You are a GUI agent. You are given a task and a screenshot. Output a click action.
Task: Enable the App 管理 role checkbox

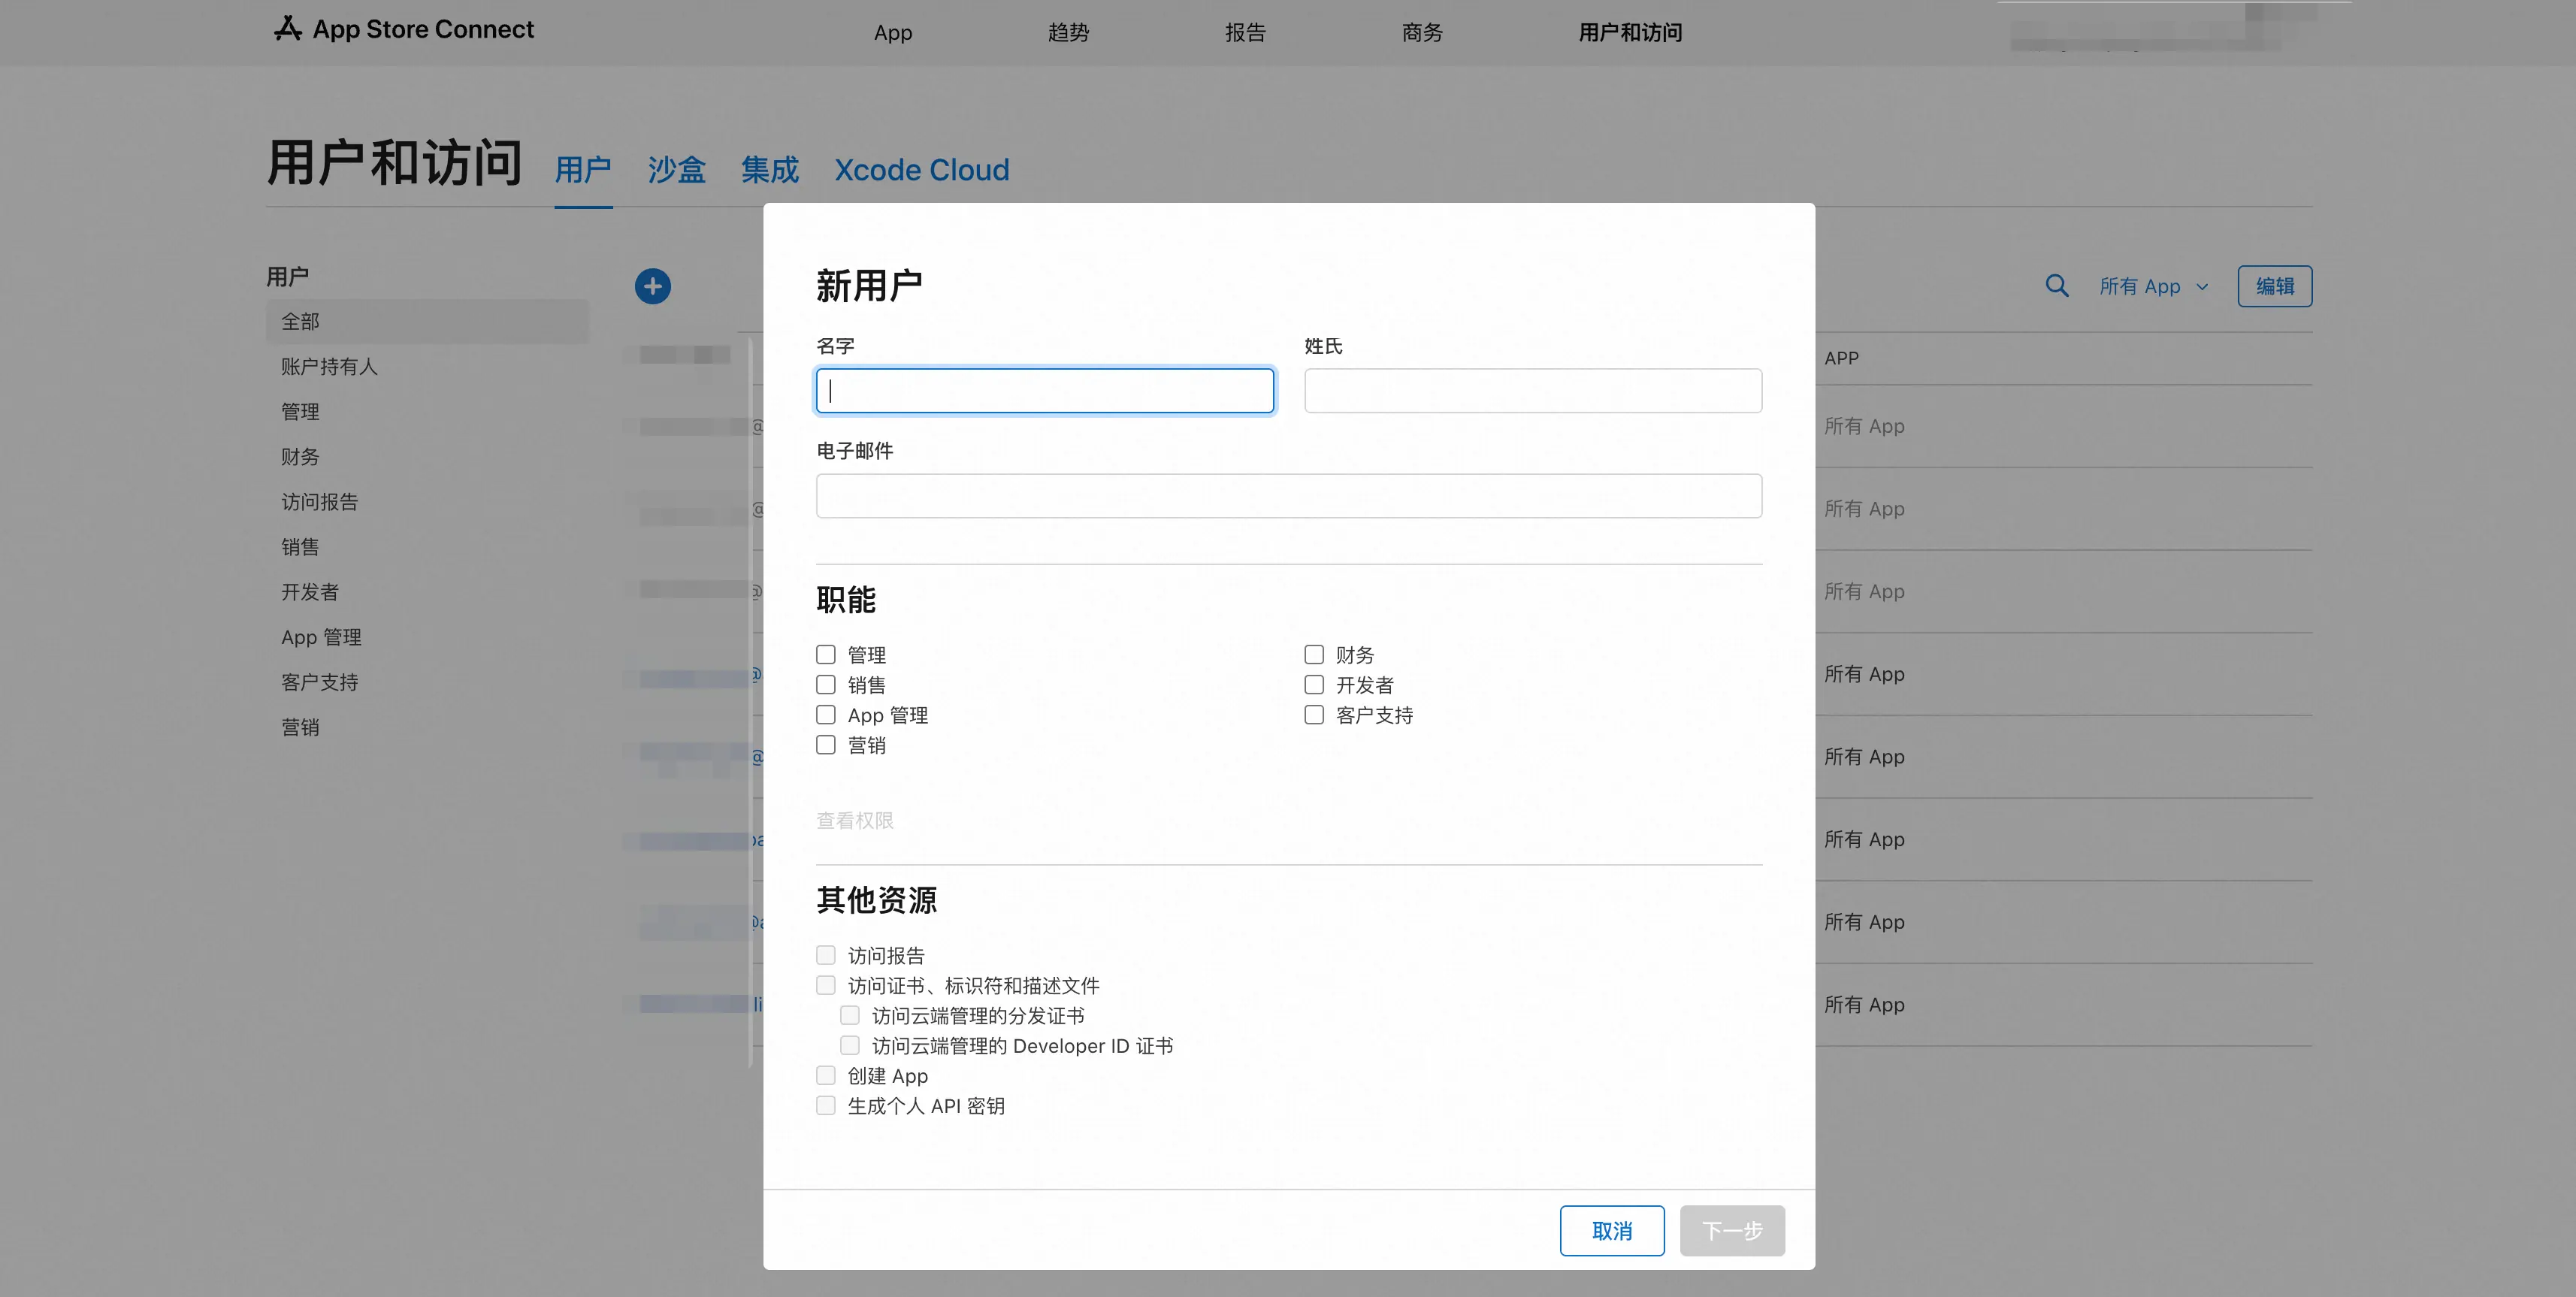825,715
